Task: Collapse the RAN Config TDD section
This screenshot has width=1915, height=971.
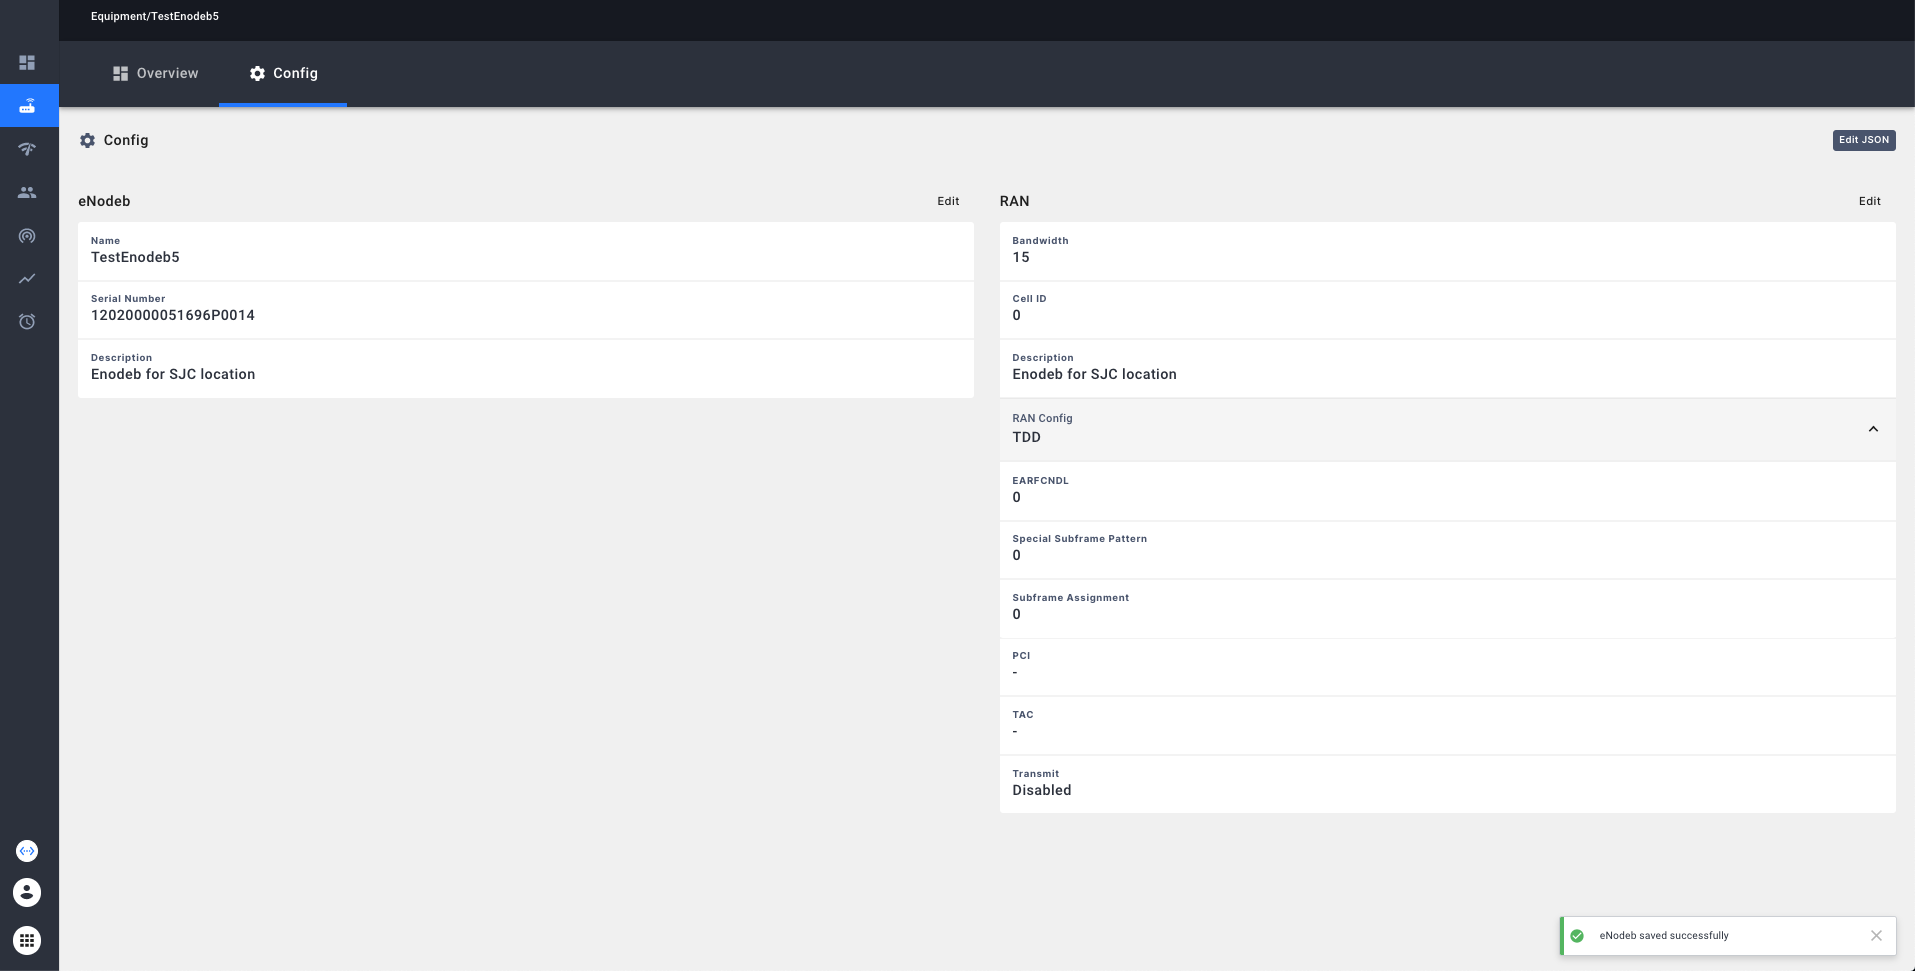Action: (x=1872, y=428)
